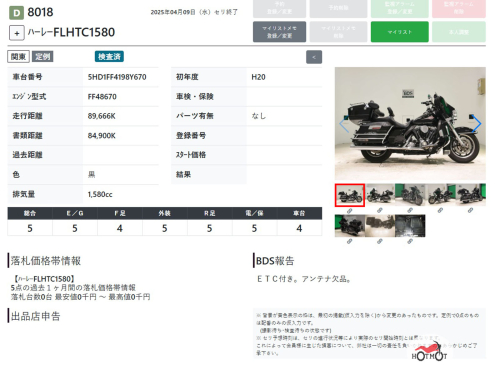Click the plus icon beside ハーレーFLHTC1580
This screenshot has height=378, width=500.
(17, 33)
